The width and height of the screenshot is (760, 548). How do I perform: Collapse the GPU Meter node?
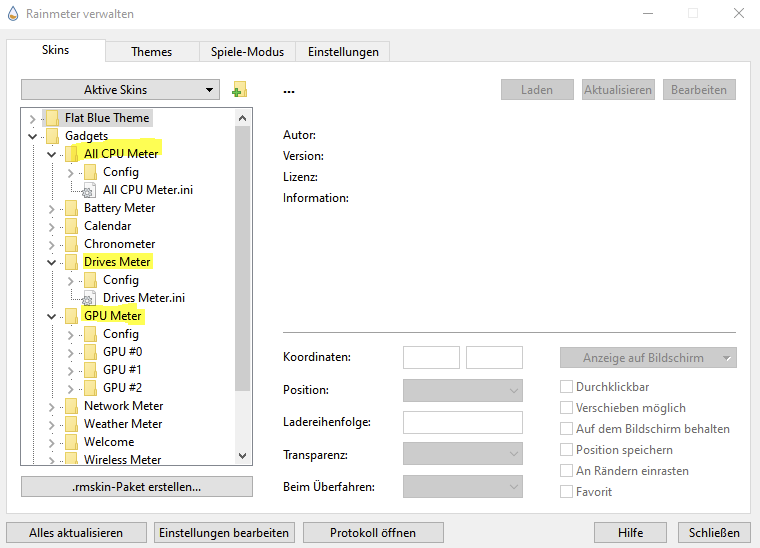tap(51, 316)
